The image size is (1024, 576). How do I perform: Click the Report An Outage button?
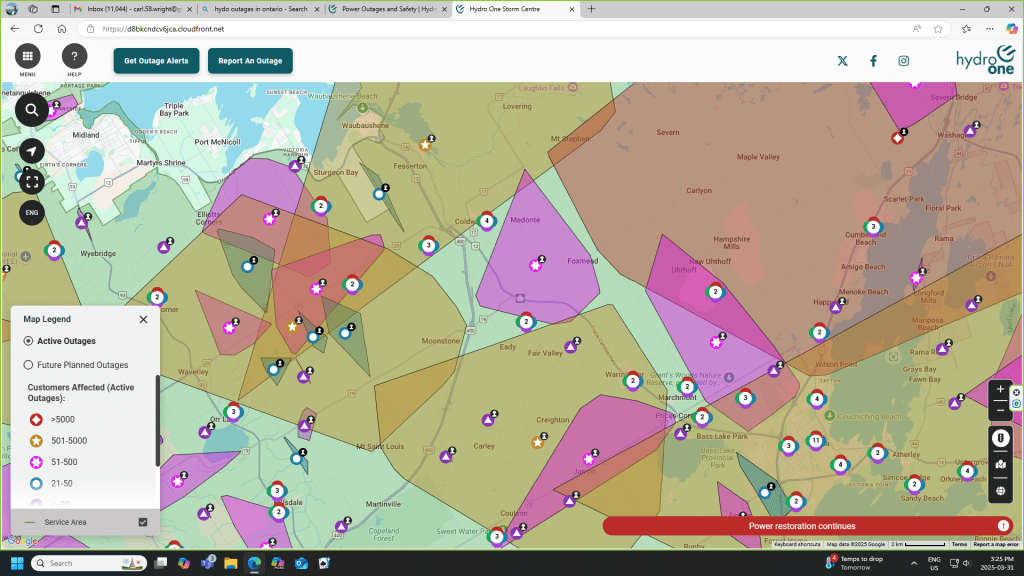[x=250, y=61]
